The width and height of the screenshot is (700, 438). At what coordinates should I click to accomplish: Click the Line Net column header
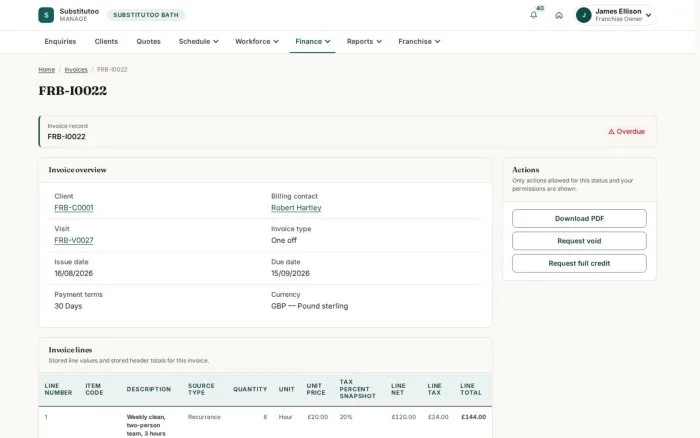coord(398,389)
